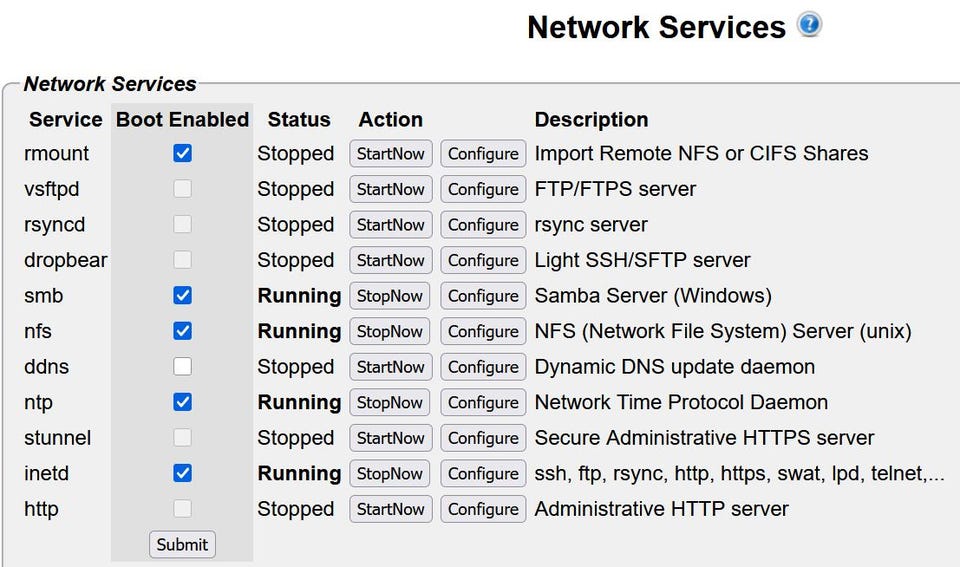Click StartNow for vsftpd
960x567 pixels.
click(x=391, y=189)
